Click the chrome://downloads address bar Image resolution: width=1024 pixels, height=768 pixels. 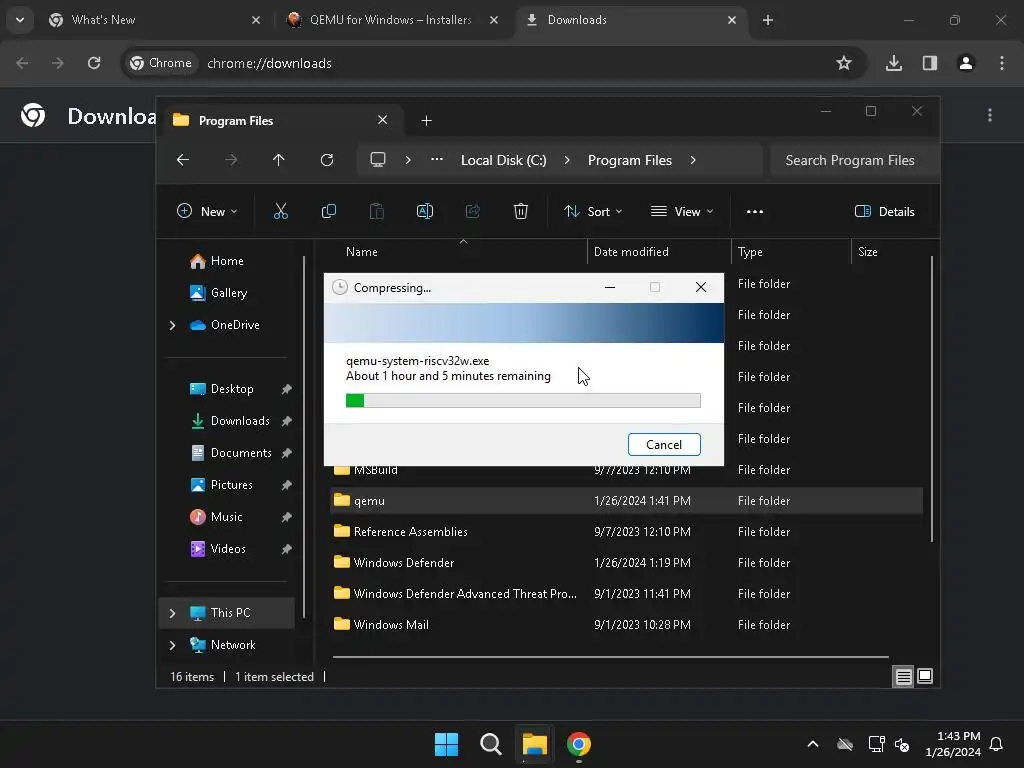(x=494, y=63)
